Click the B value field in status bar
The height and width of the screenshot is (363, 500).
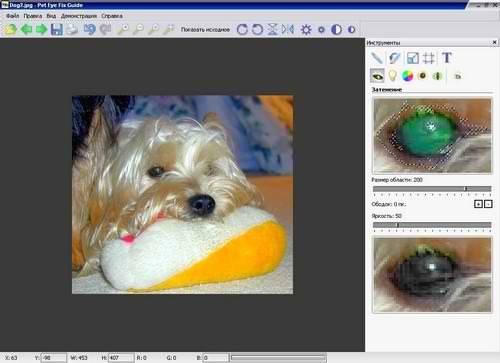[x=216, y=358]
